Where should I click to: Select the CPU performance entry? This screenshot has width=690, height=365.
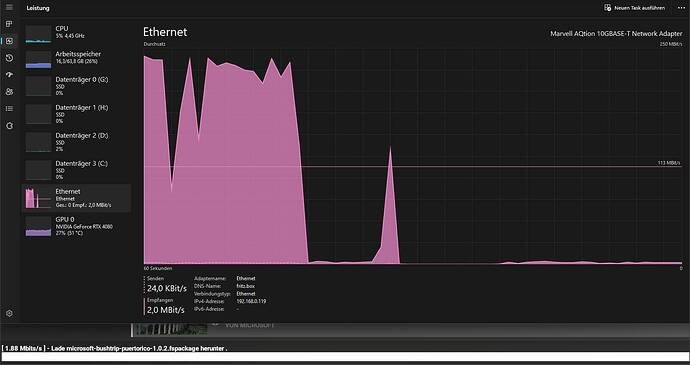click(x=77, y=33)
